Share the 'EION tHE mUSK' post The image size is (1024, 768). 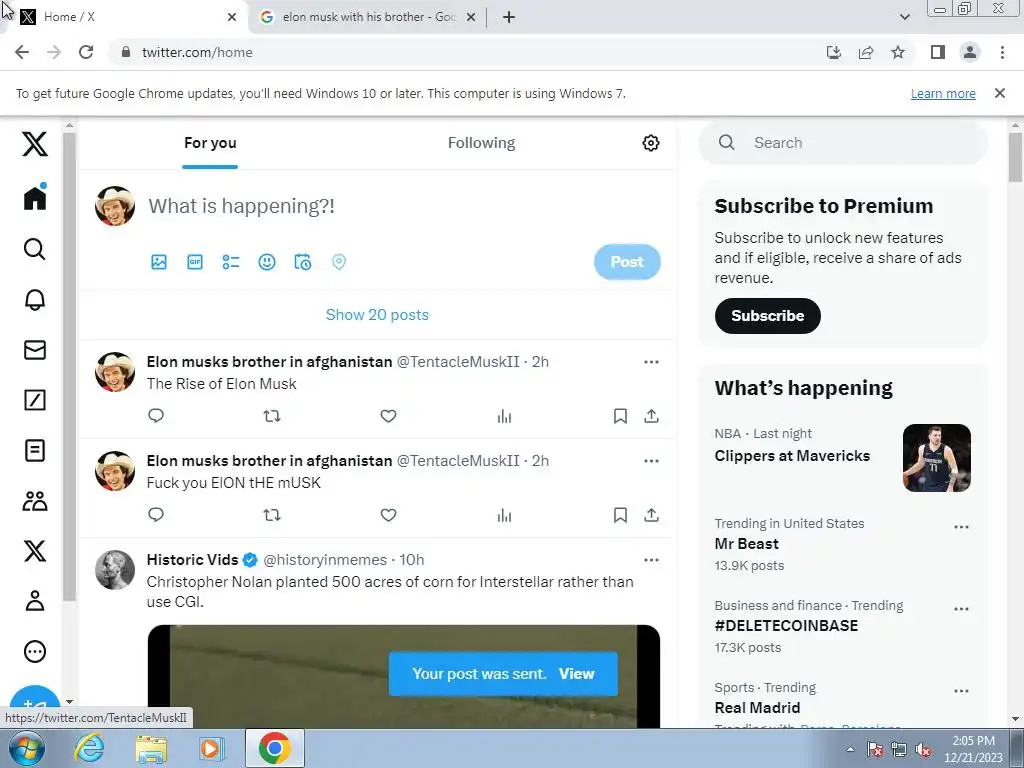pyautogui.click(x=651, y=515)
